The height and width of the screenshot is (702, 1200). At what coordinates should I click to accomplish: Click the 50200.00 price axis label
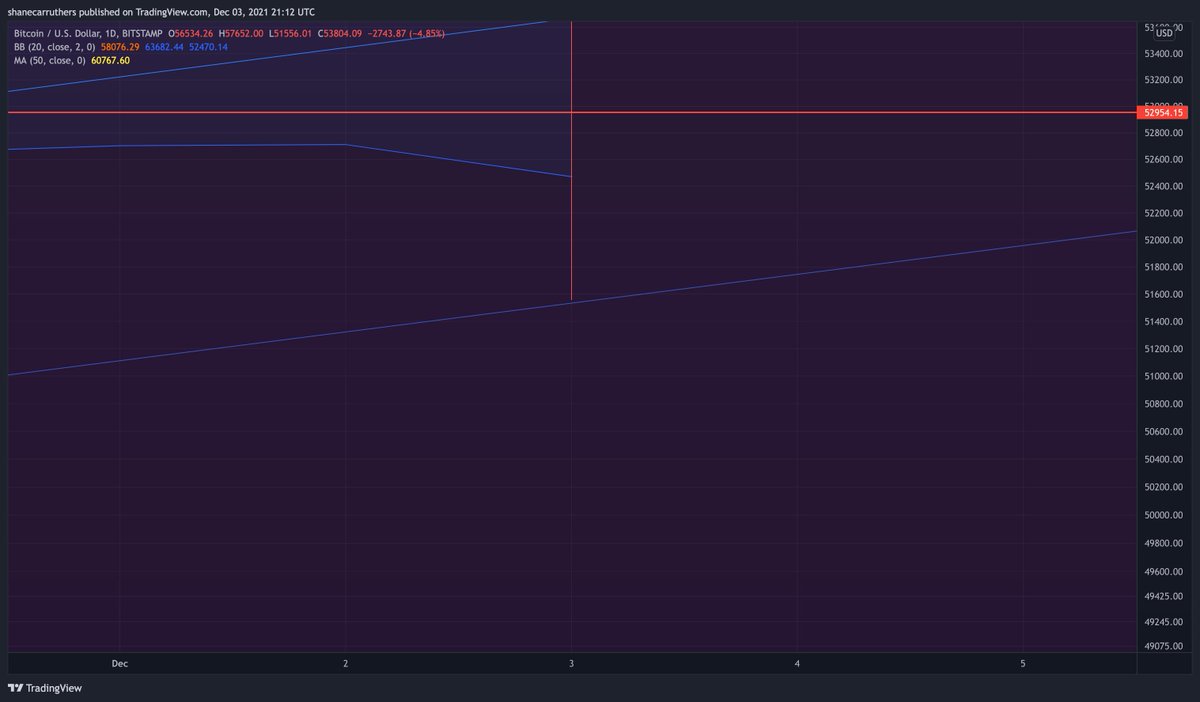(1164, 487)
